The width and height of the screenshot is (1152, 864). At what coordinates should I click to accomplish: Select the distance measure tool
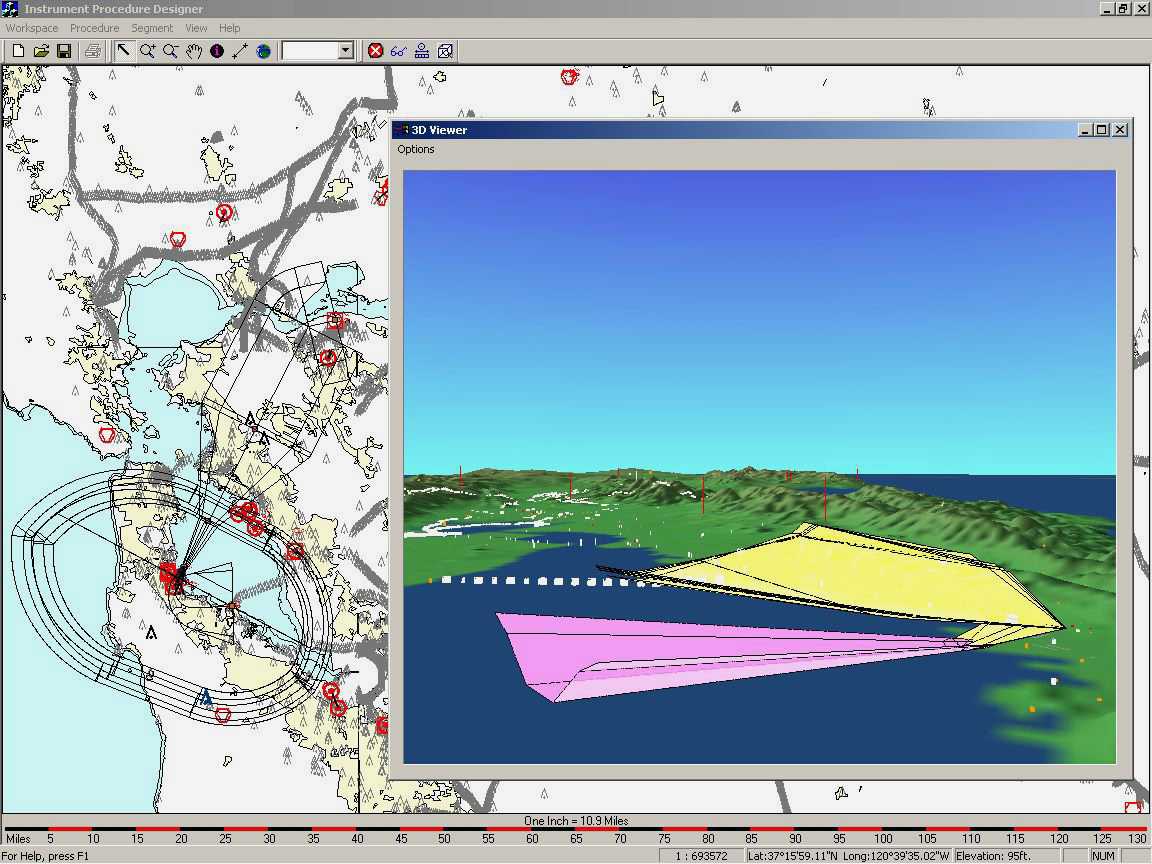pyautogui.click(x=240, y=50)
